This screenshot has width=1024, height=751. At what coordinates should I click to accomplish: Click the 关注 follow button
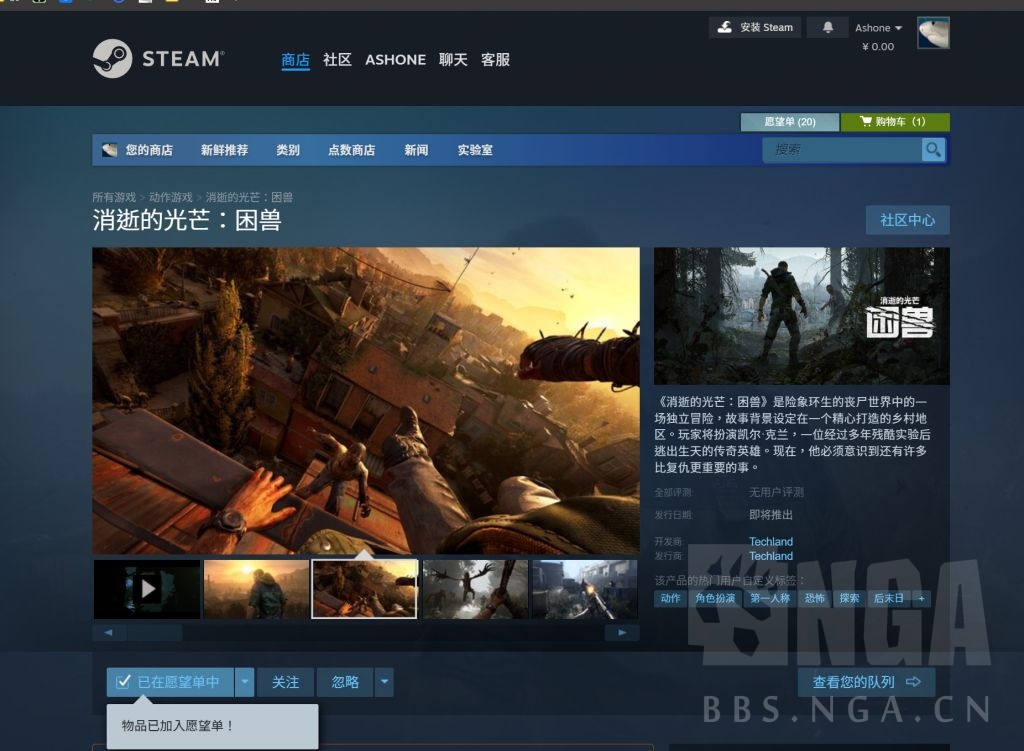285,682
